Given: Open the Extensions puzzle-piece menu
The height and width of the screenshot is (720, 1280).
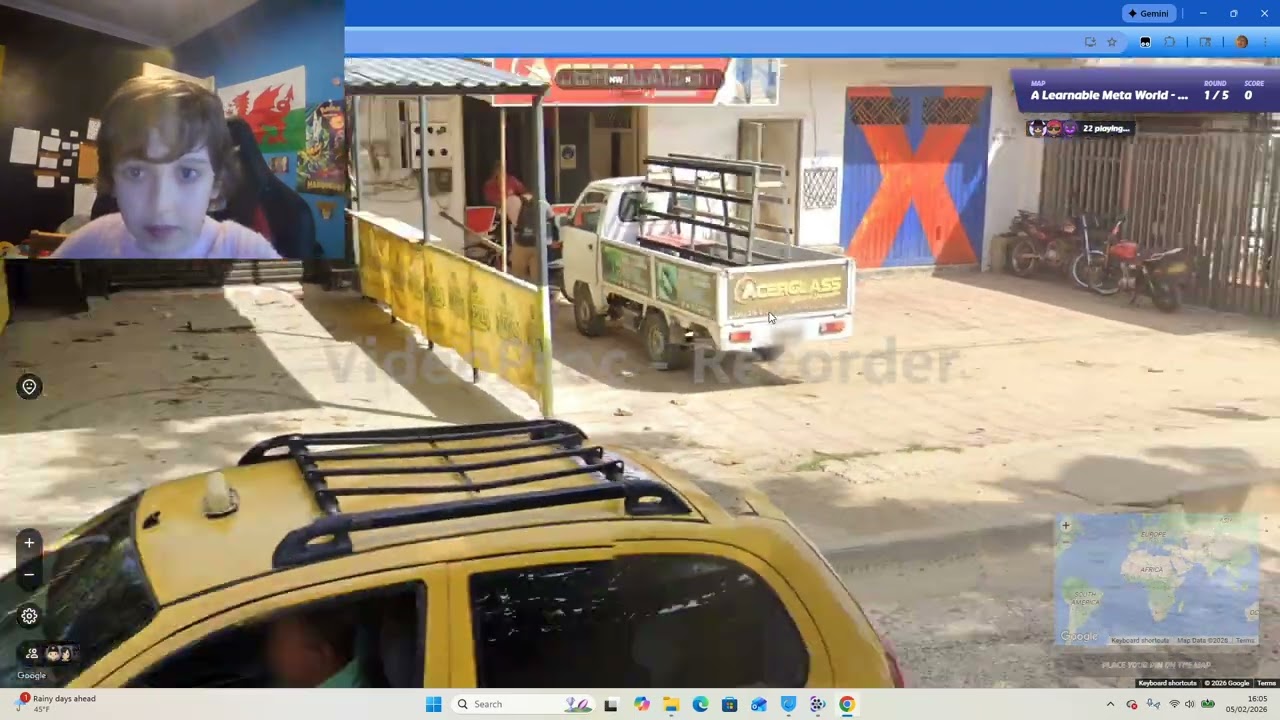Looking at the screenshot, I should [x=1170, y=42].
